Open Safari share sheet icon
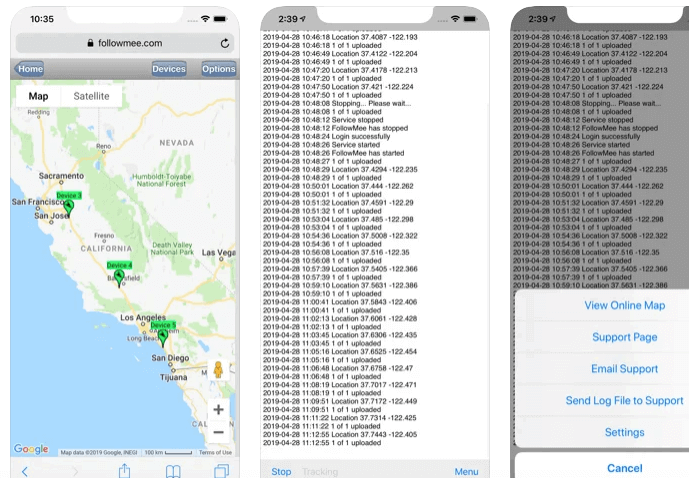Image resolution: width=689 pixels, height=478 pixels. [x=124, y=471]
